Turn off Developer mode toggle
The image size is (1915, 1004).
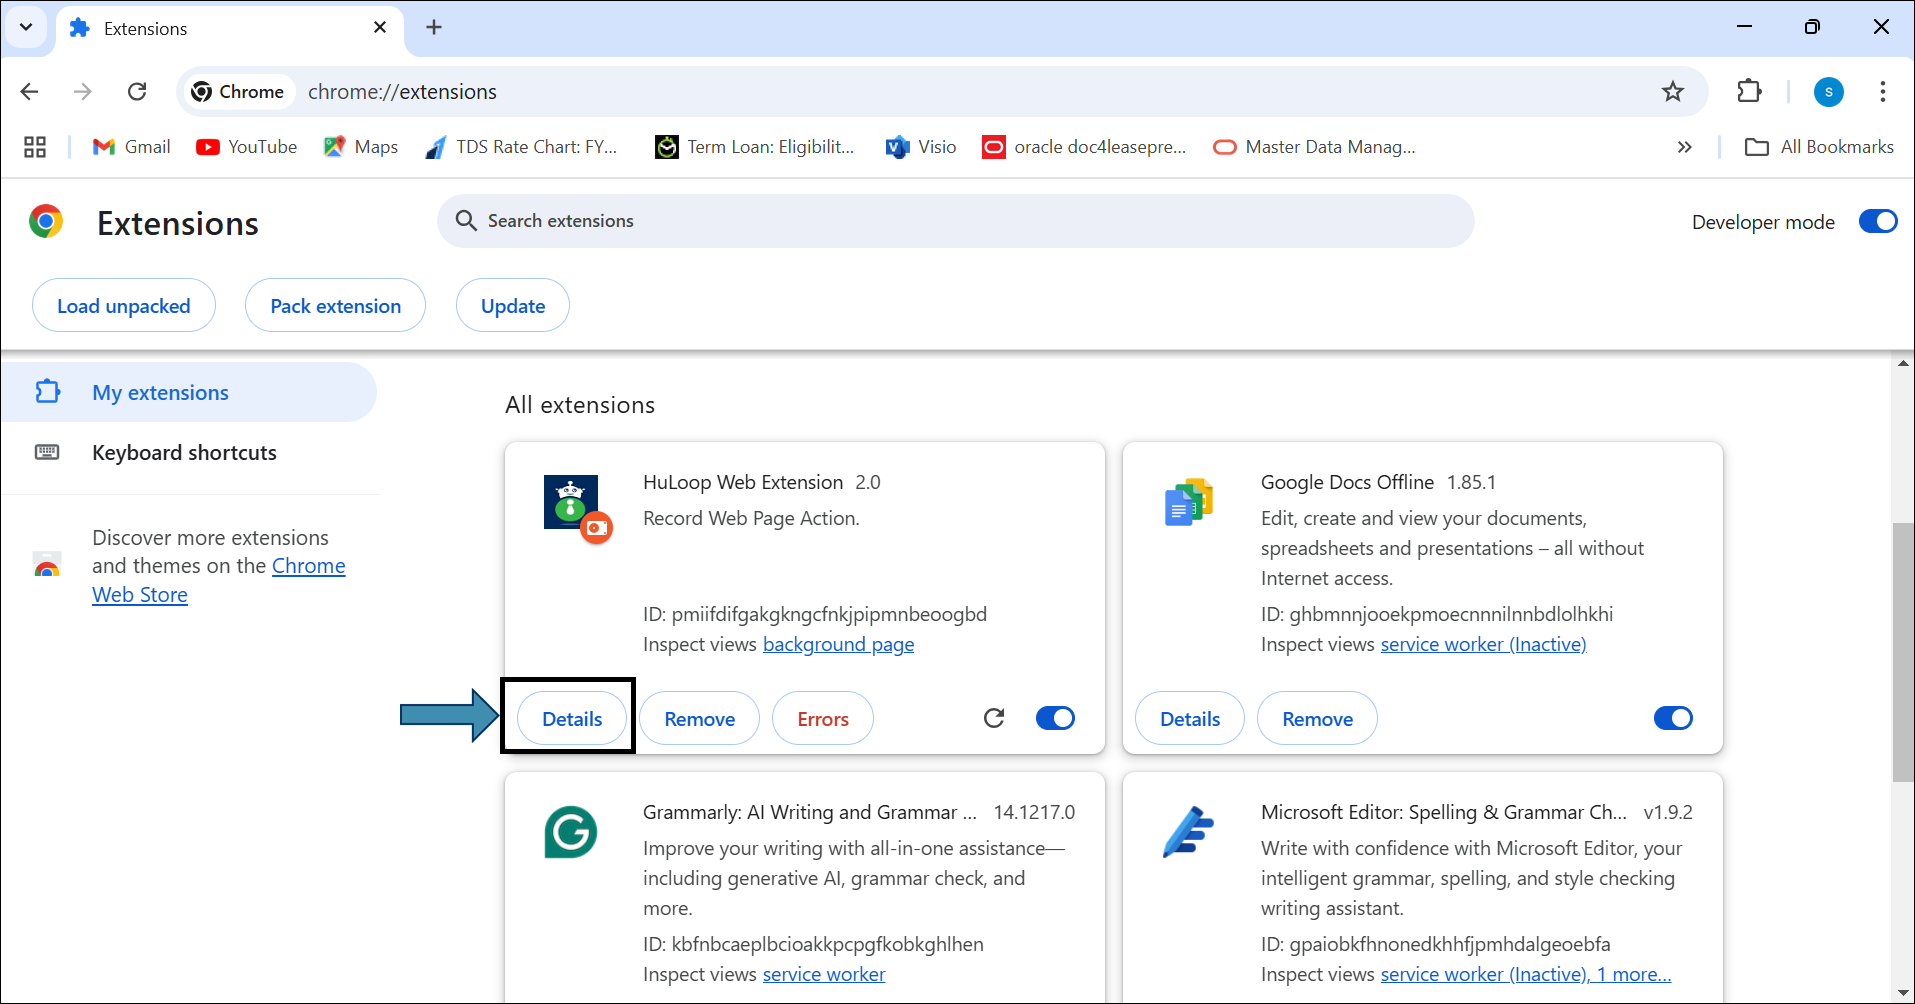(1877, 221)
